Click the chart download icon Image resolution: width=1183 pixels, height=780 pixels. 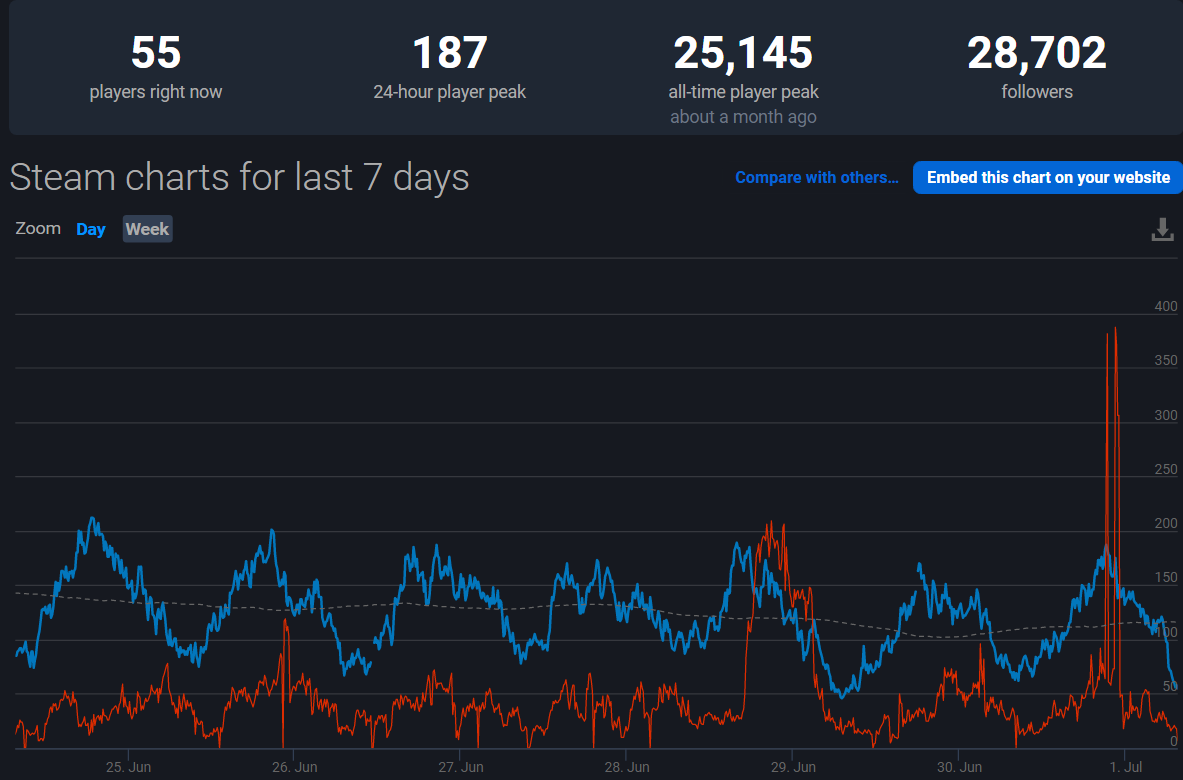[1162, 229]
